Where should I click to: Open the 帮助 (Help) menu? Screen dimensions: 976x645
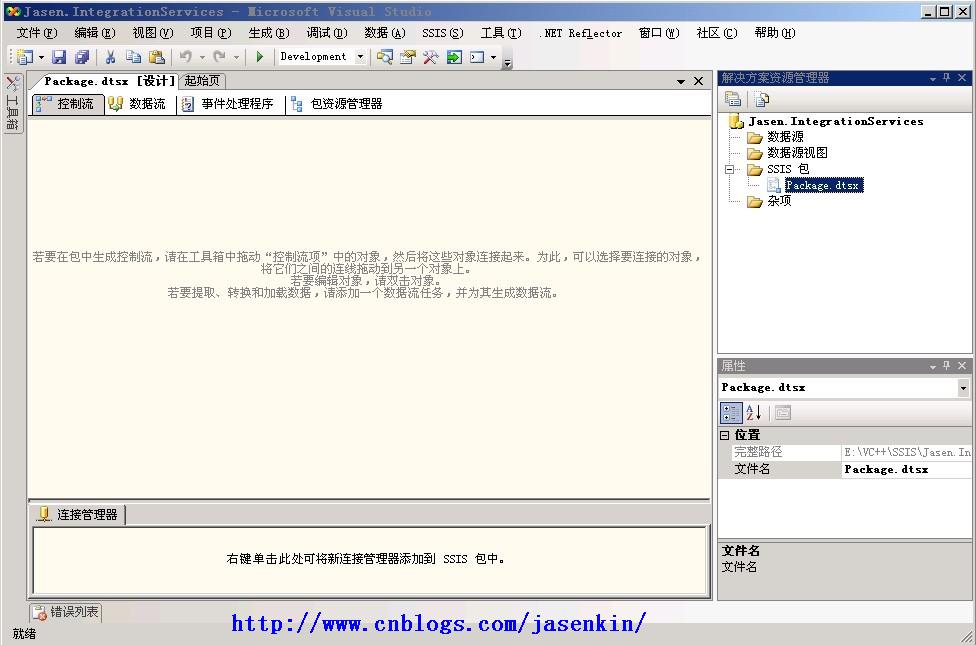(x=774, y=33)
